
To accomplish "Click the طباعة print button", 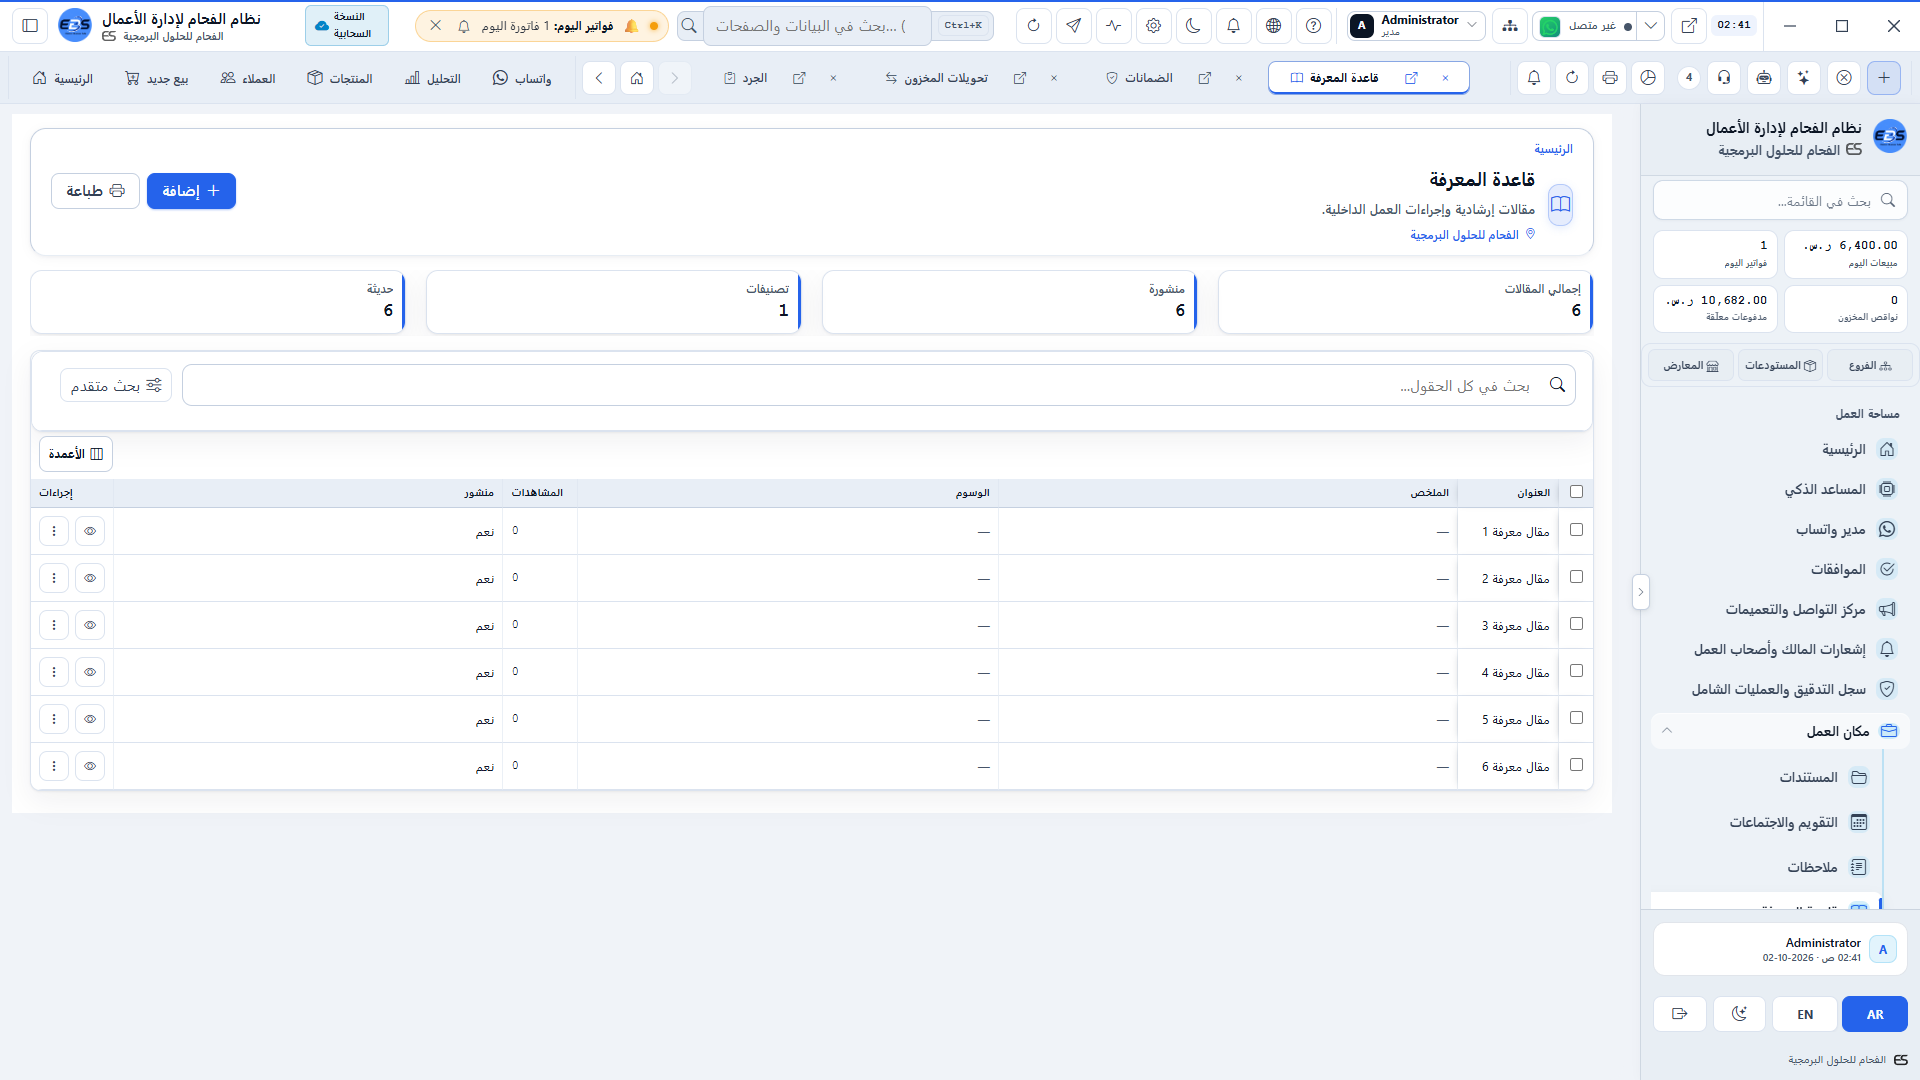I will pos(95,191).
